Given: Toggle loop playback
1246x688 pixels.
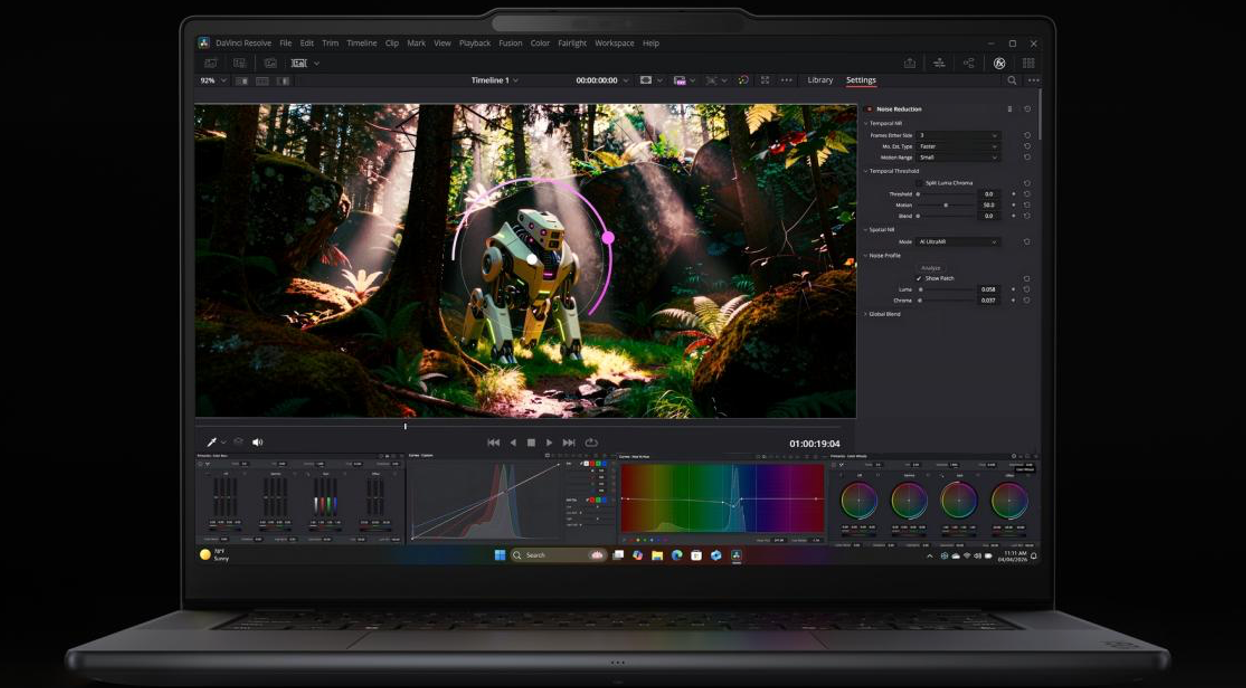Looking at the screenshot, I should click(591, 442).
